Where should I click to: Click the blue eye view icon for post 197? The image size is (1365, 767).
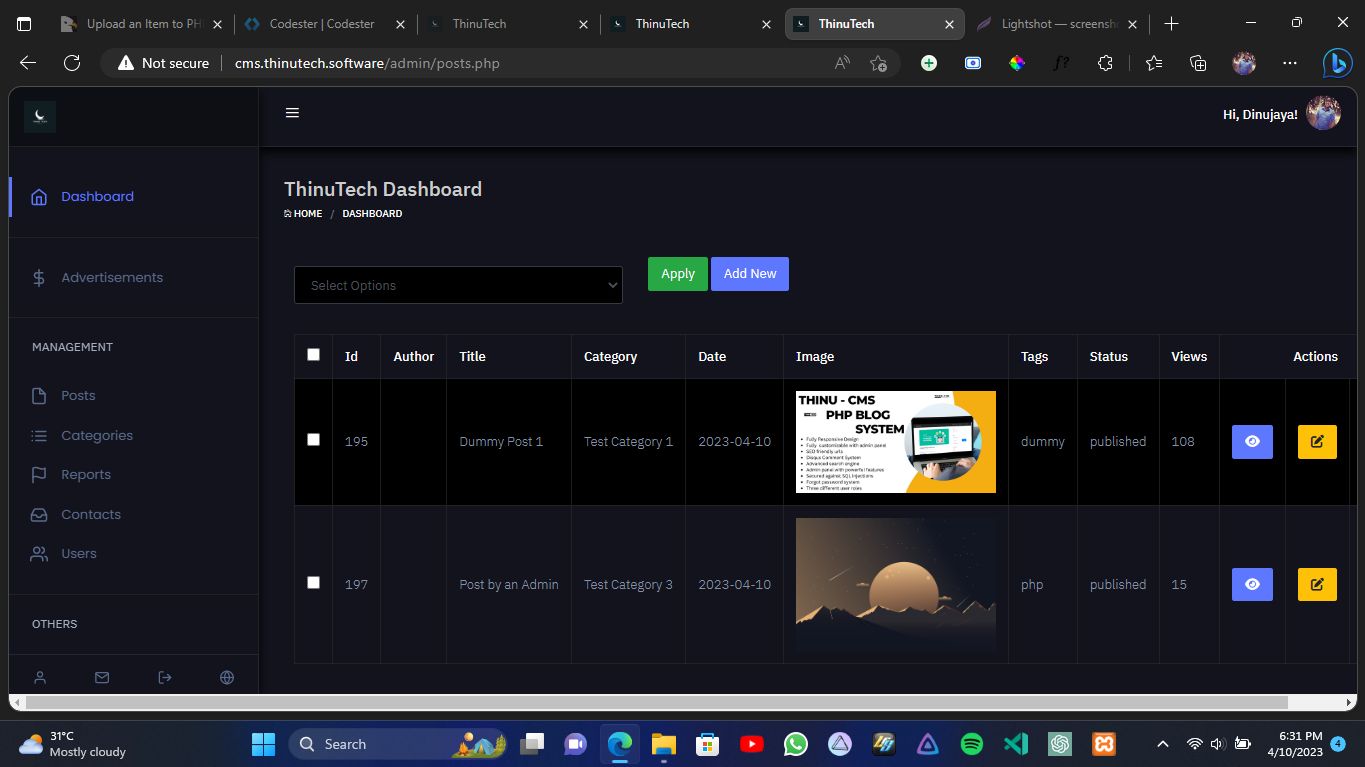click(1252, 585)
